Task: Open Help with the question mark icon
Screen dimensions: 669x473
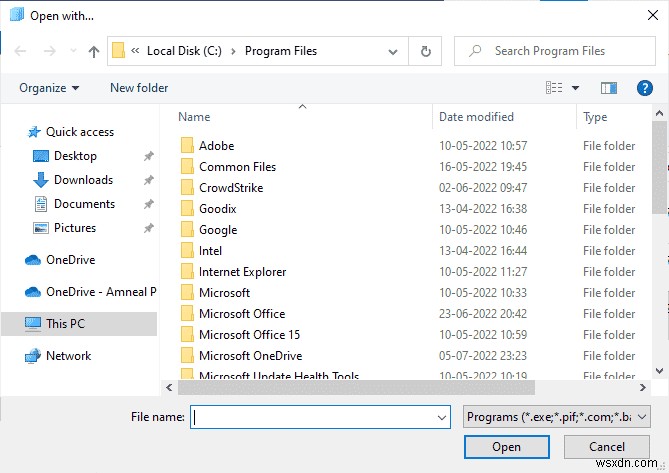Action: point(644,88)
